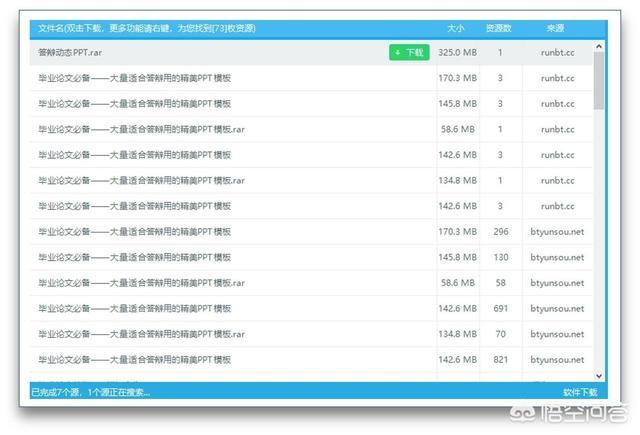Click the 325.0 MB size cell

pyautogui.click(x=458, y=53)
